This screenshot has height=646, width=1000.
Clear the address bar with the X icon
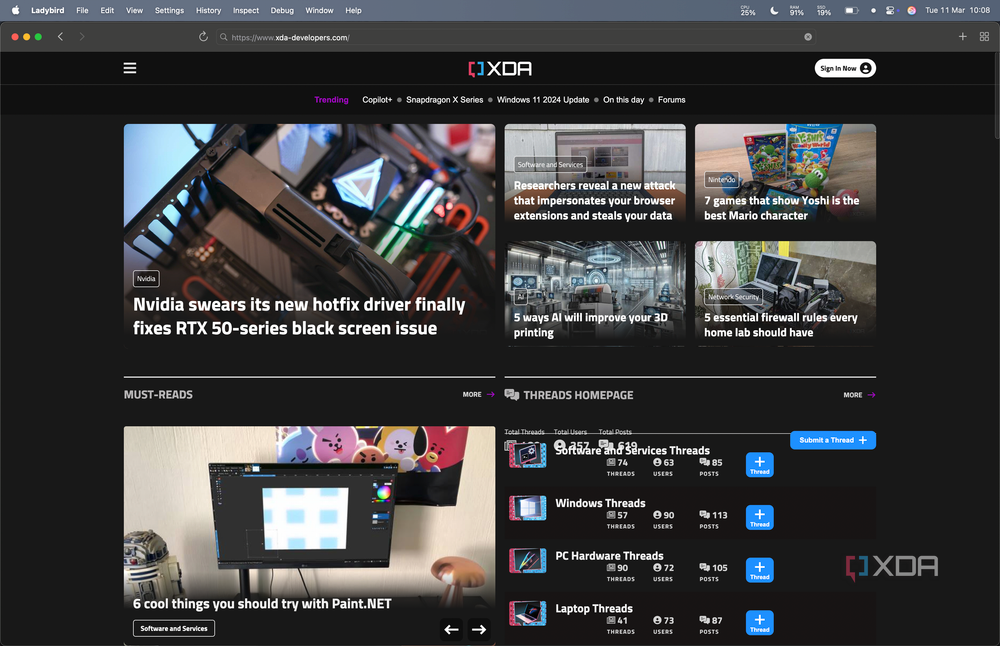tap(808, 37)
